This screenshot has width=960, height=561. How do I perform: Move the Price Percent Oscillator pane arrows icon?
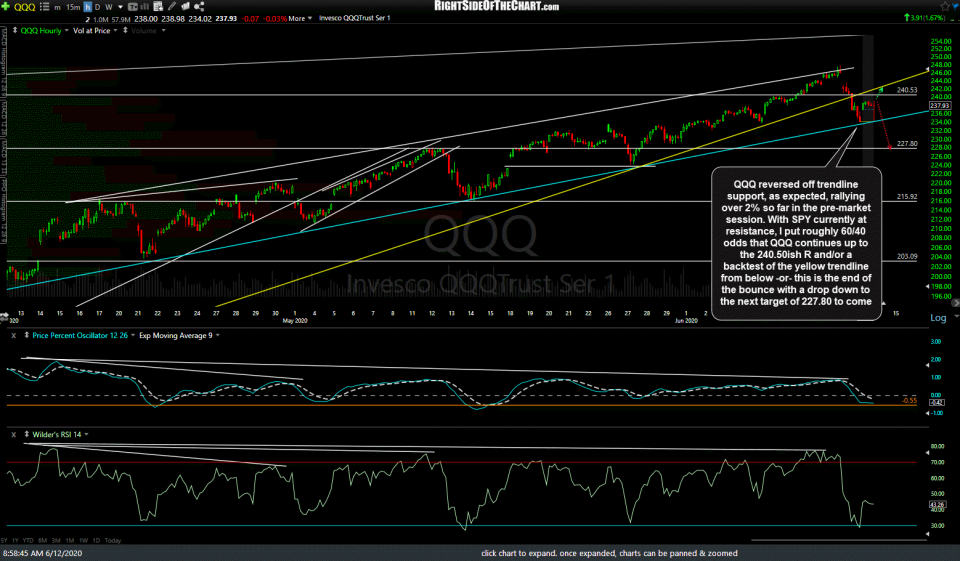point(26,335)
